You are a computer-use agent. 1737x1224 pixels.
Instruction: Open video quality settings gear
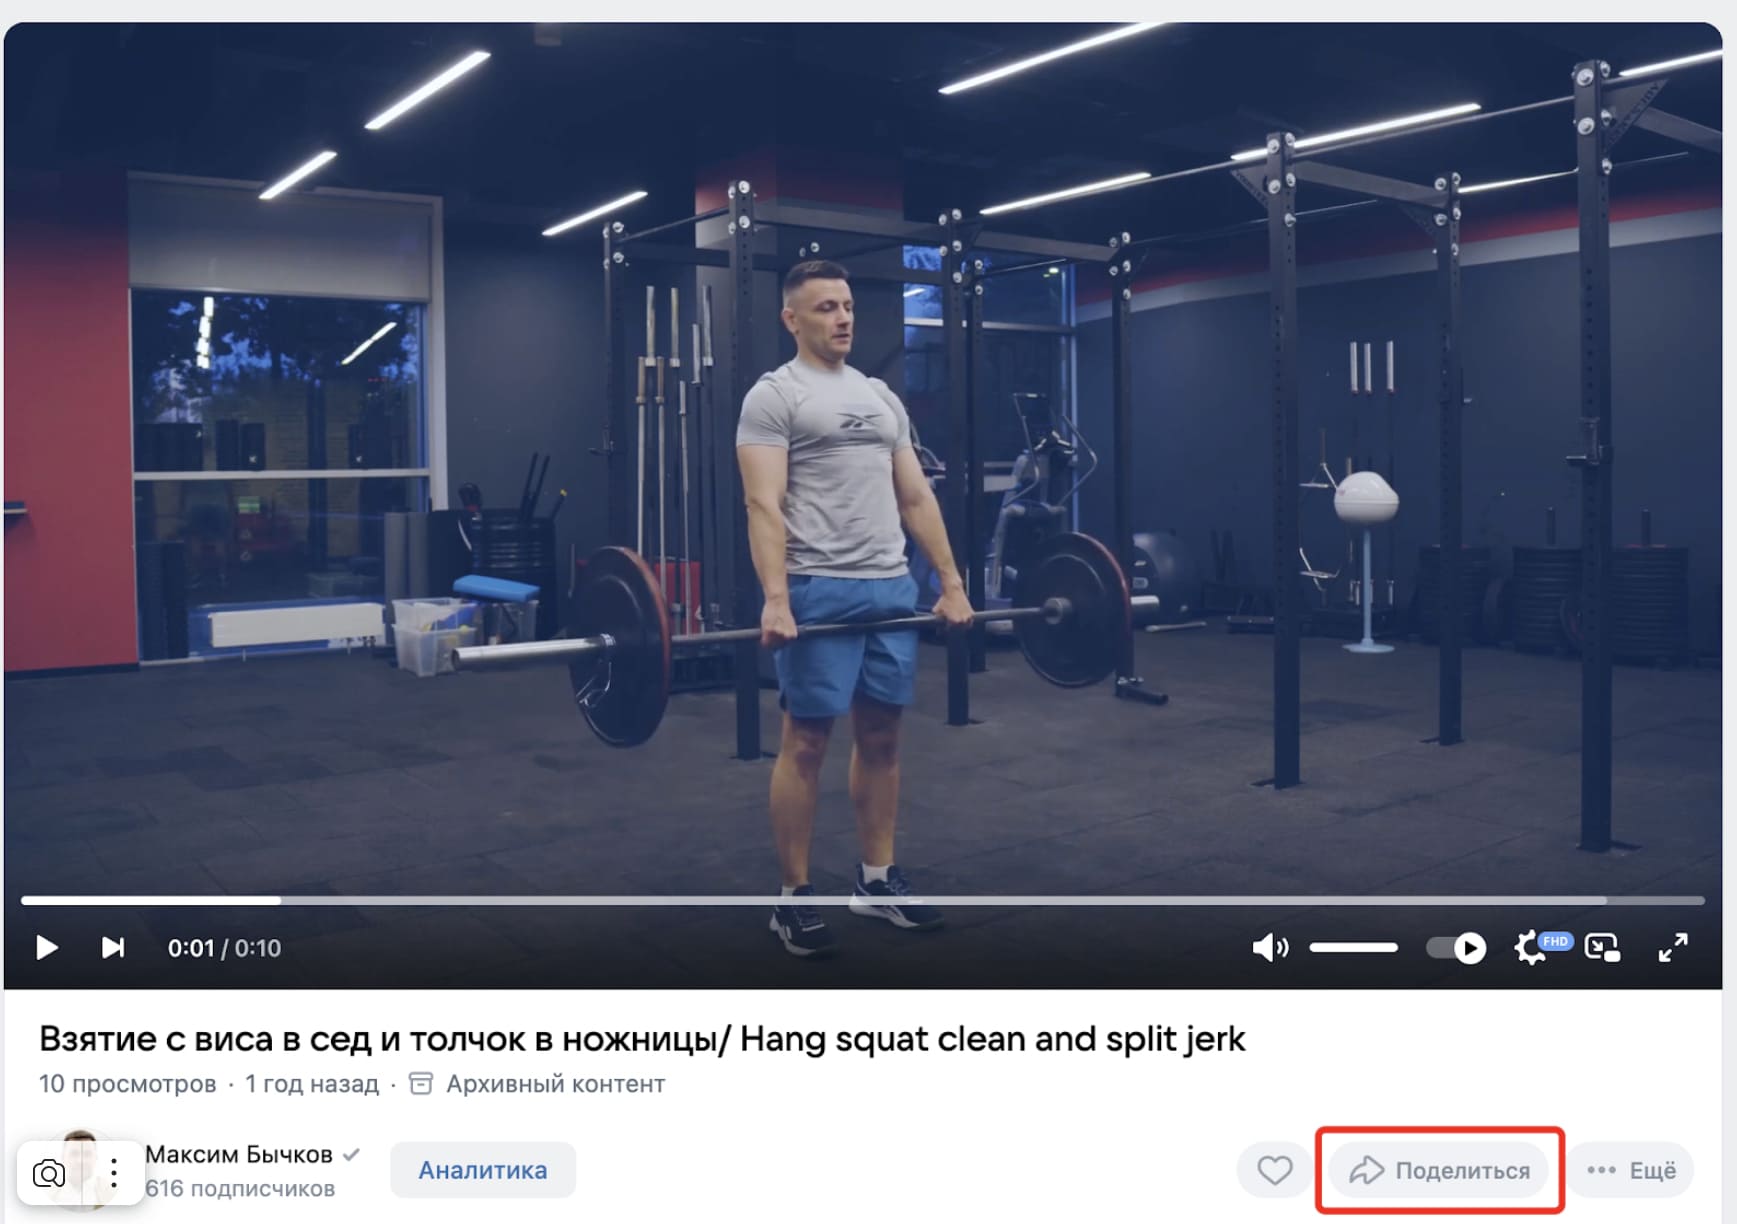pyautogui.click(x=1531, y=947)
